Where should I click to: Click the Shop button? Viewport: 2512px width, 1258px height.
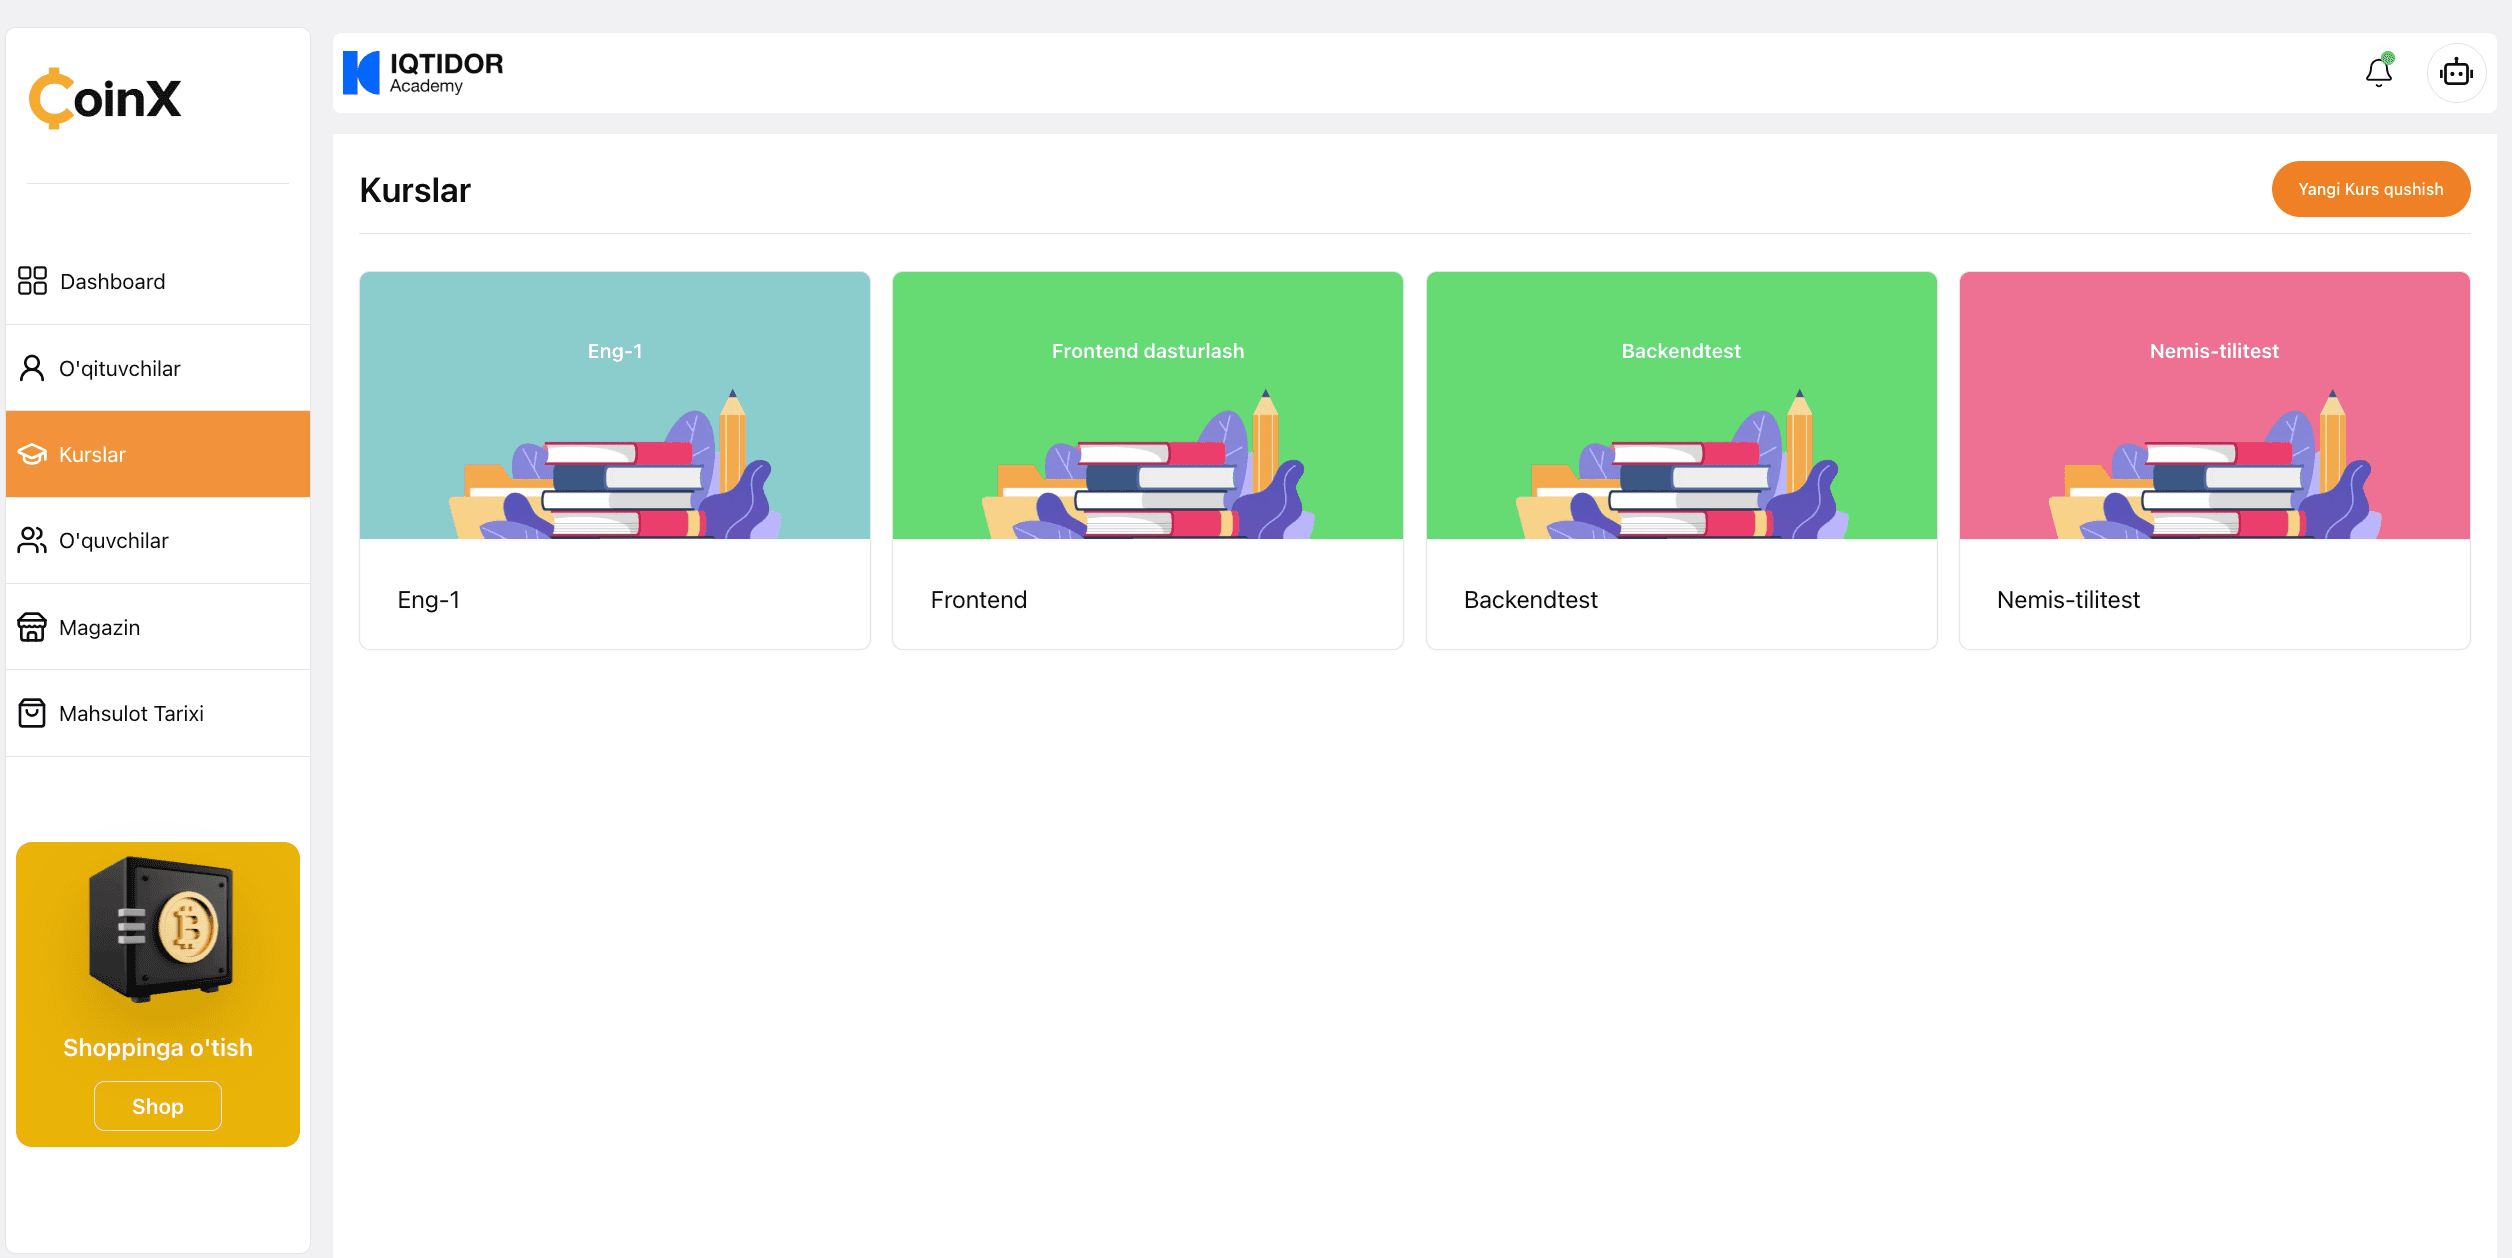pyautogui.click(x=157, y=1106)
